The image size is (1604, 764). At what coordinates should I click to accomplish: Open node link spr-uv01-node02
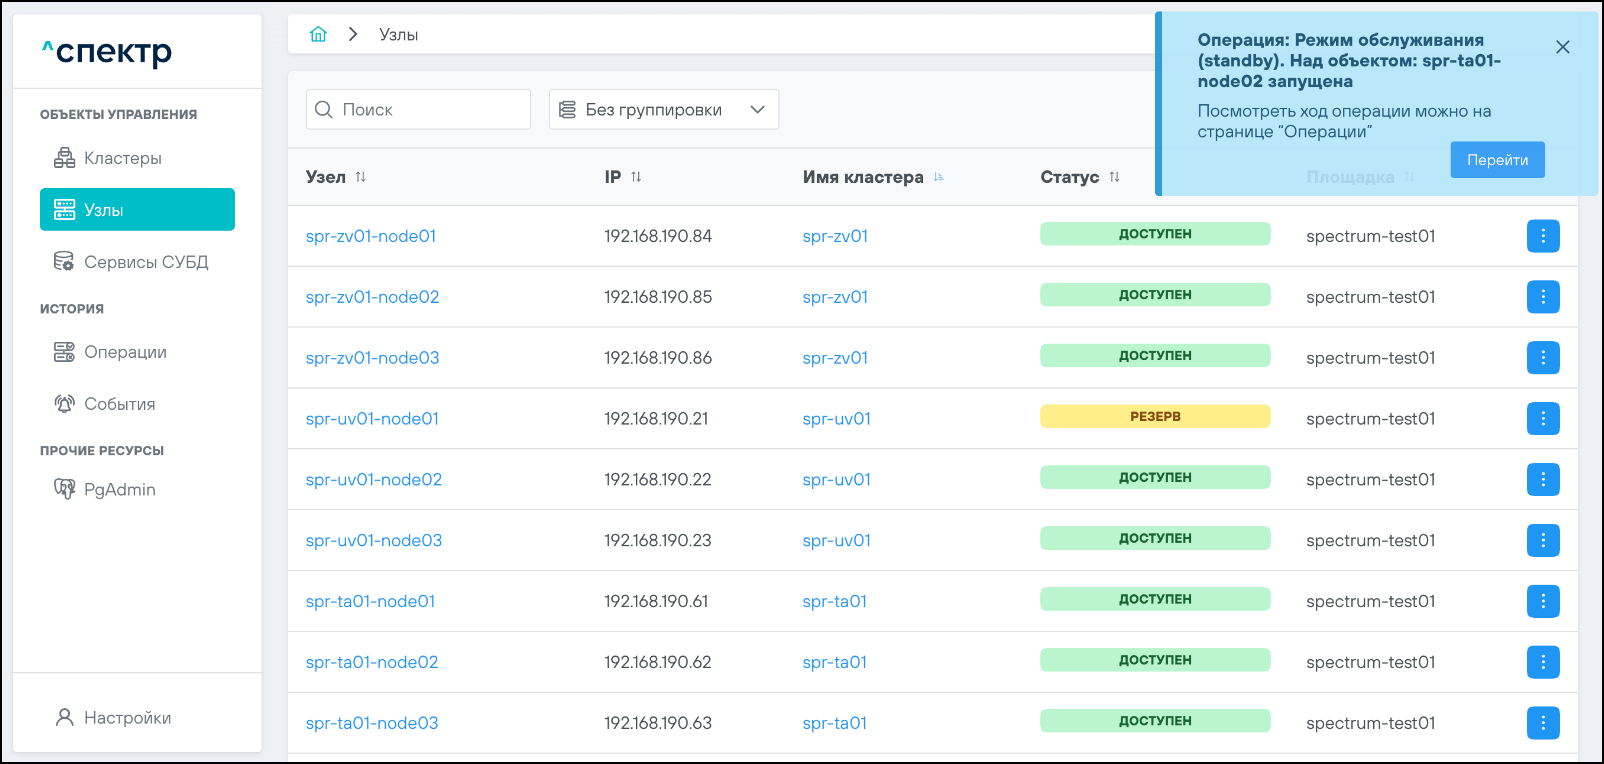point(374,480)
